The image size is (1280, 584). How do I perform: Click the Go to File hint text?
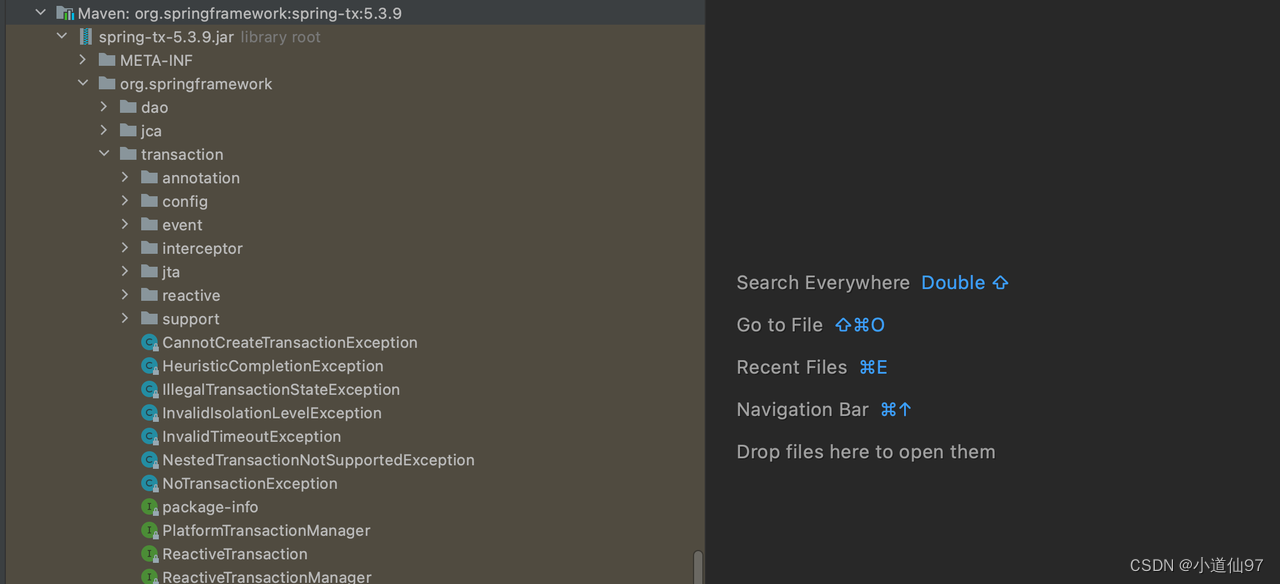(780, 325)
